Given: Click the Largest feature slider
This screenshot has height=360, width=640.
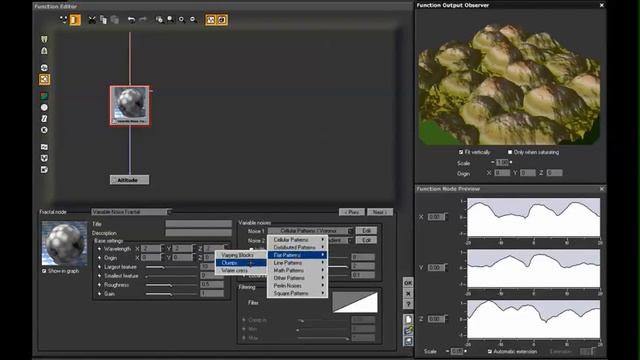Looking at the screenshot, I should pos(171,267).
